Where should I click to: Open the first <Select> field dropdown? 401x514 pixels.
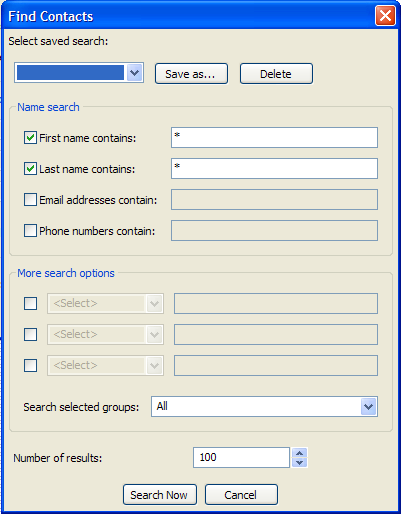[154, 303]
